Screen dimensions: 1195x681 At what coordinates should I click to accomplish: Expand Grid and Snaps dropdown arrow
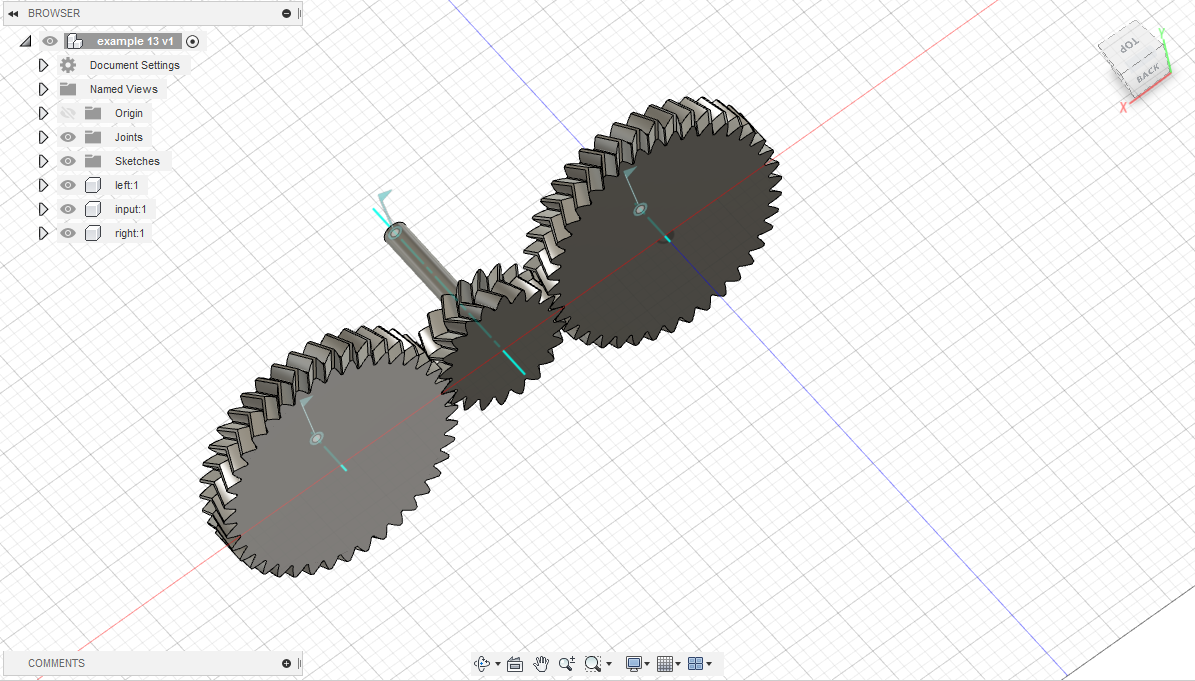[678, 663]
